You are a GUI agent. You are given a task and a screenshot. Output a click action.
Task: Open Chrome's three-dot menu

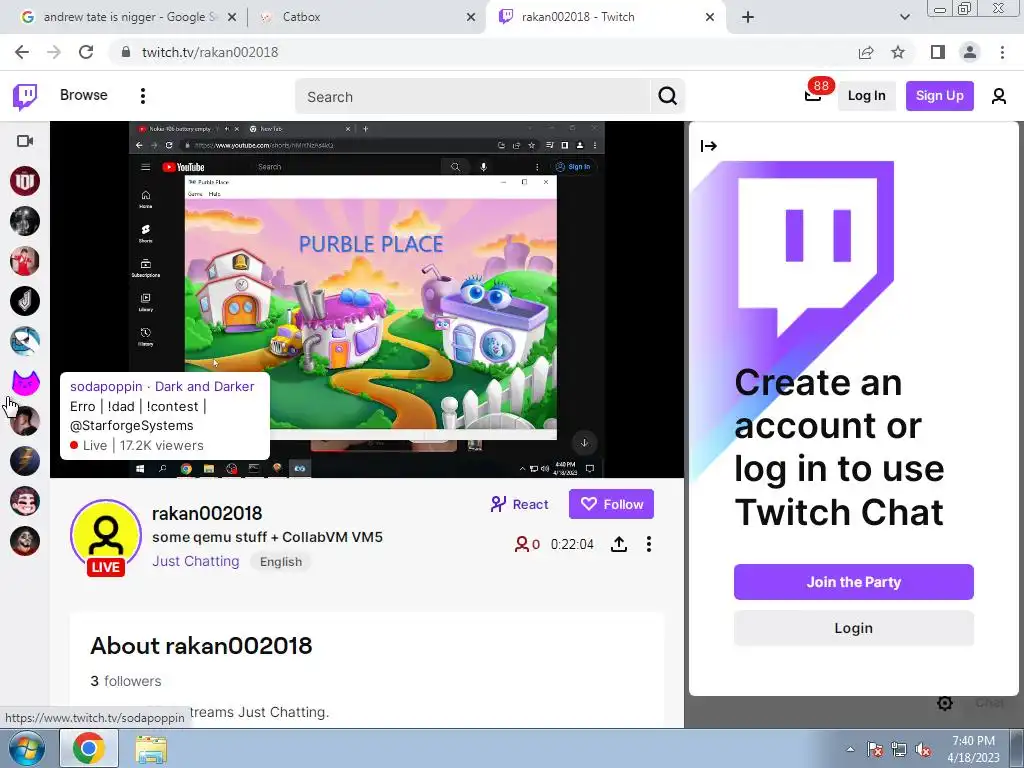click(1002, 52)
